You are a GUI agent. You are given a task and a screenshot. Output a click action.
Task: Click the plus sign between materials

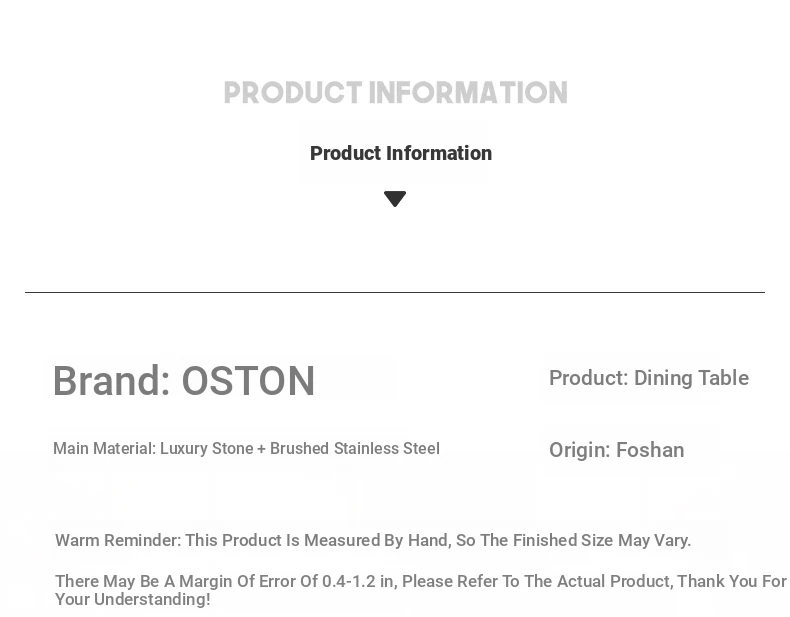(261, 450)
